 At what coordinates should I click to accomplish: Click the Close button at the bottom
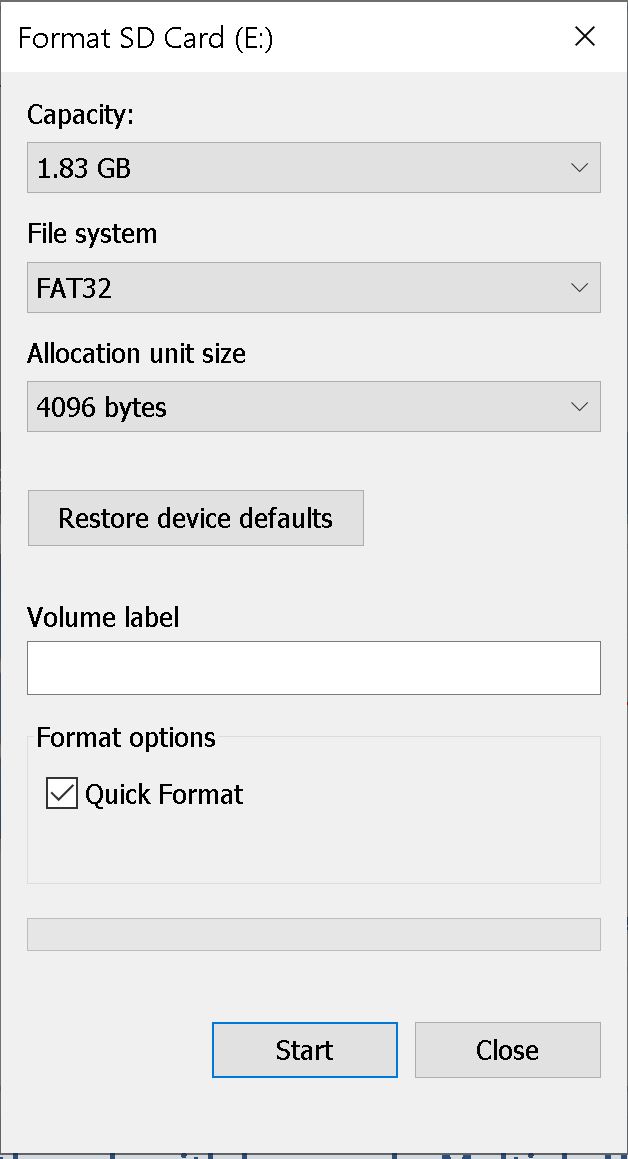[508, 1050]
